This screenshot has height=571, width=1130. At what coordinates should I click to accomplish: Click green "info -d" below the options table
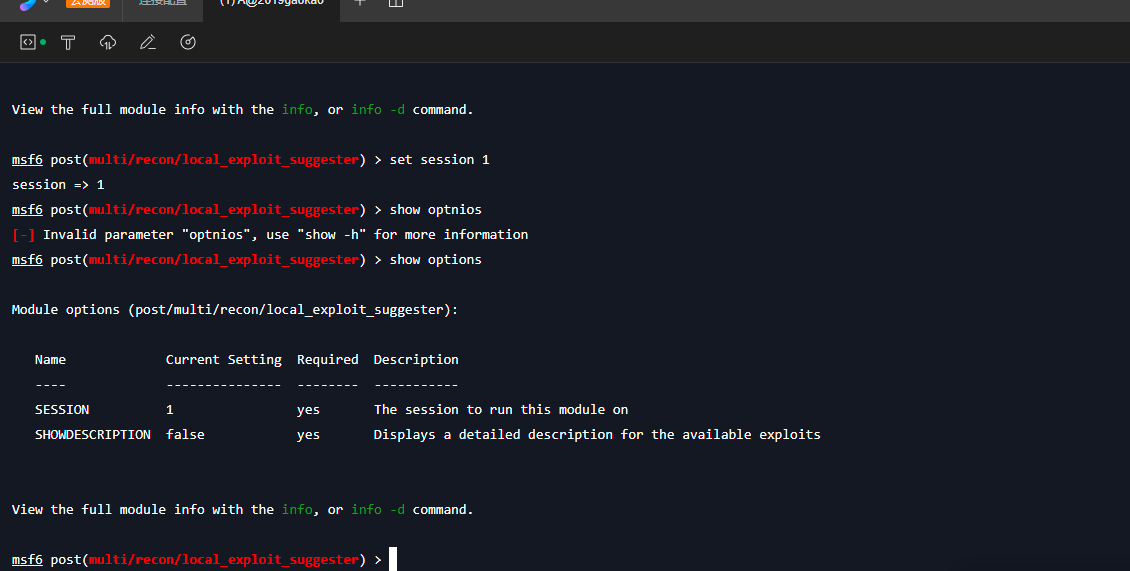(378, 509)
